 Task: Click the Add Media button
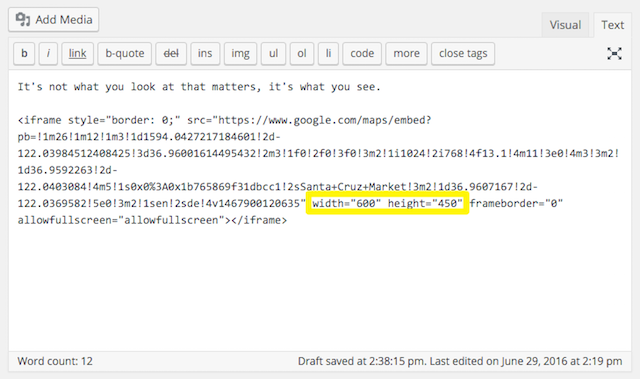pyautogui.click(x=53, y=20)
